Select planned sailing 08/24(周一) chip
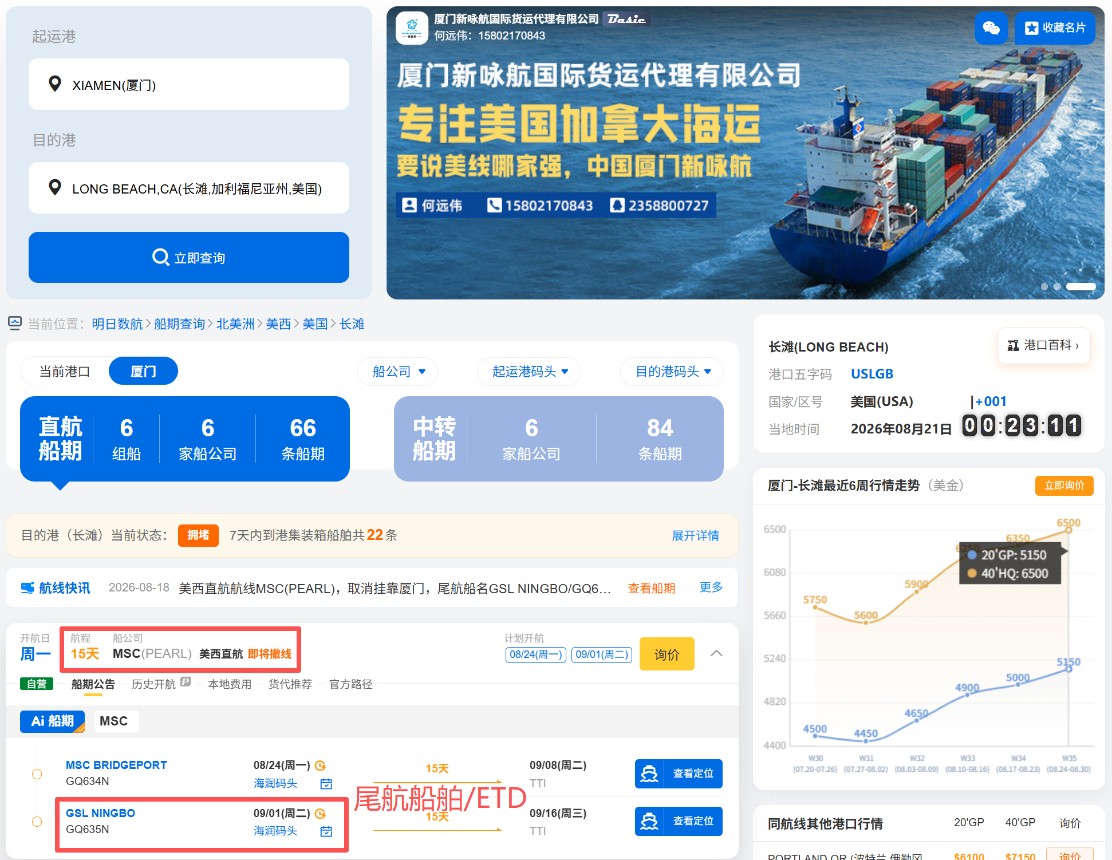This screenshot has width=1112, height=860. [x=535, y=654]
